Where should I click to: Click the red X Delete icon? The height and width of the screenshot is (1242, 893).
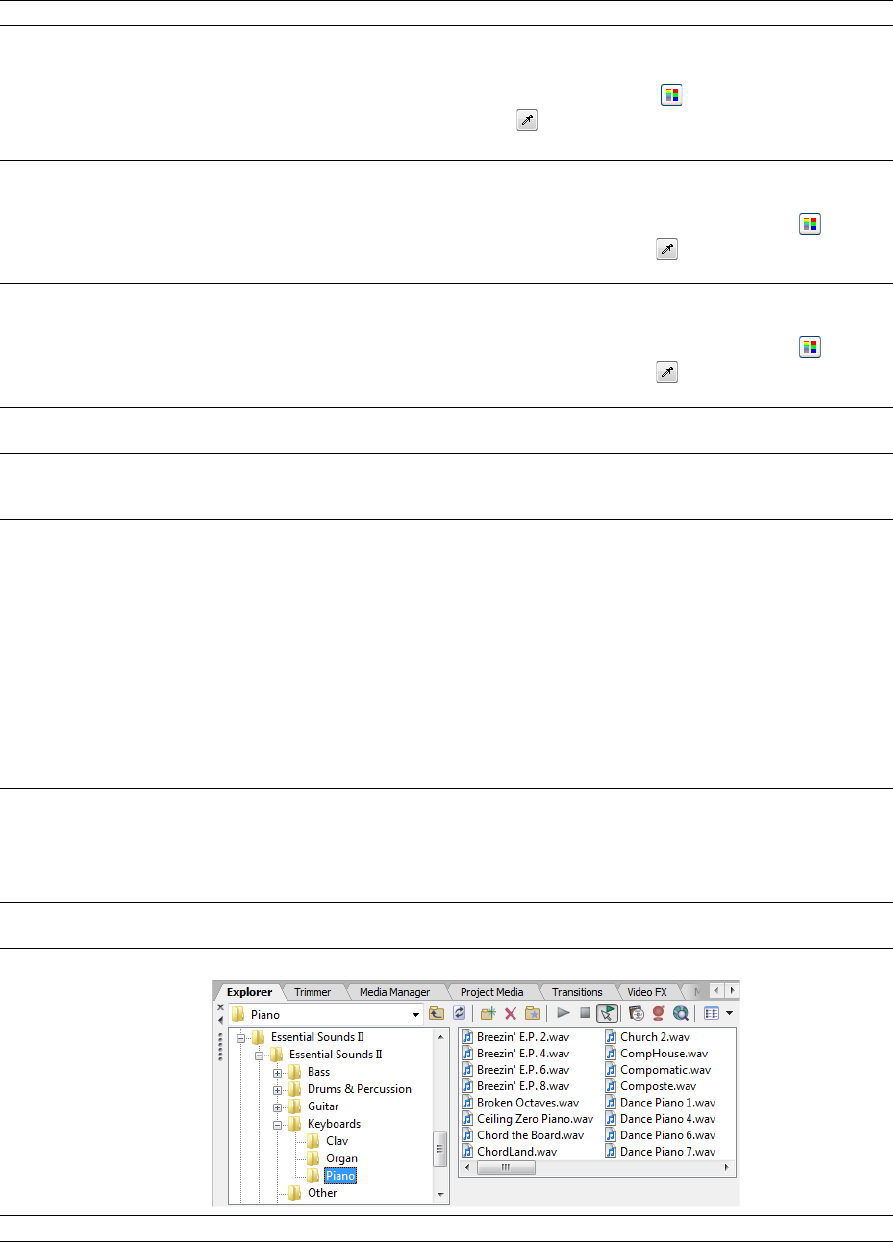click(x=510, y=1013)
